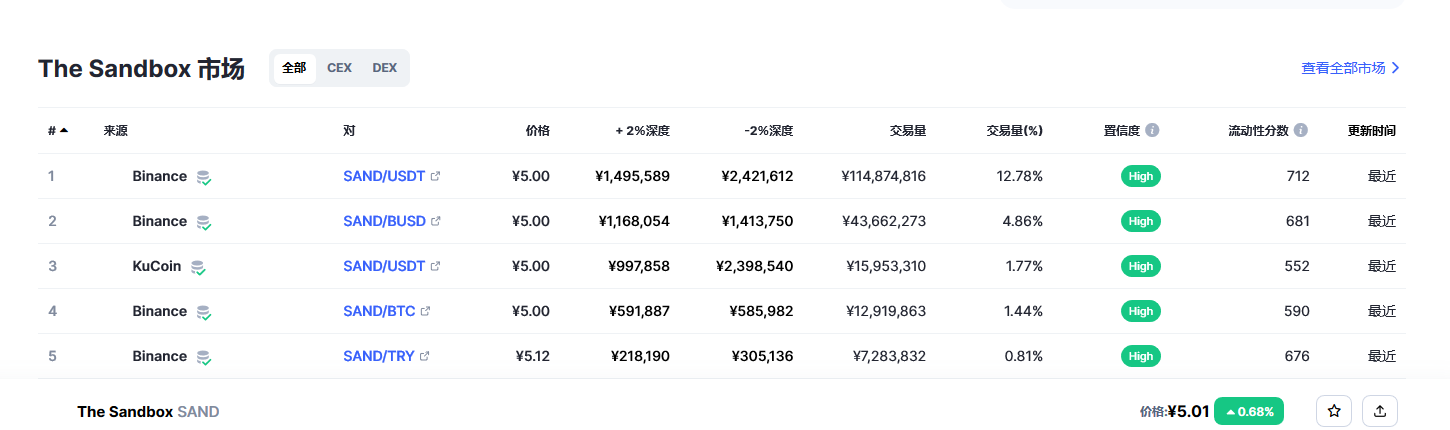Sort by 对 column header

coord(349,130)
